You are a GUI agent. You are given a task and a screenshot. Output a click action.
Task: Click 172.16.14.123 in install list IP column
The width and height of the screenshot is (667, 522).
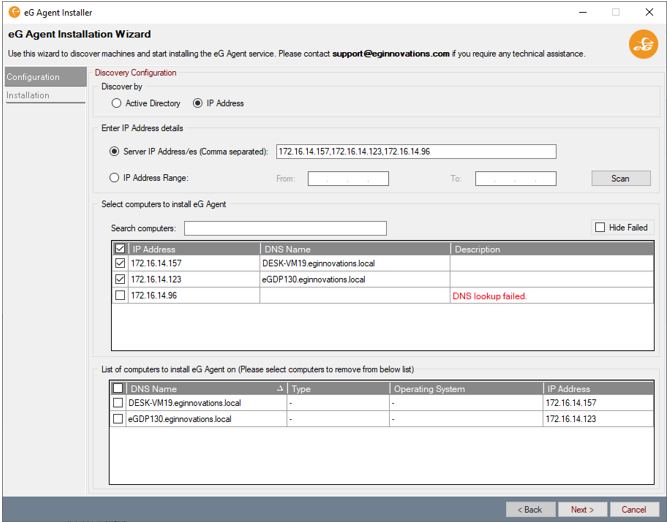(x=571, y=419)
